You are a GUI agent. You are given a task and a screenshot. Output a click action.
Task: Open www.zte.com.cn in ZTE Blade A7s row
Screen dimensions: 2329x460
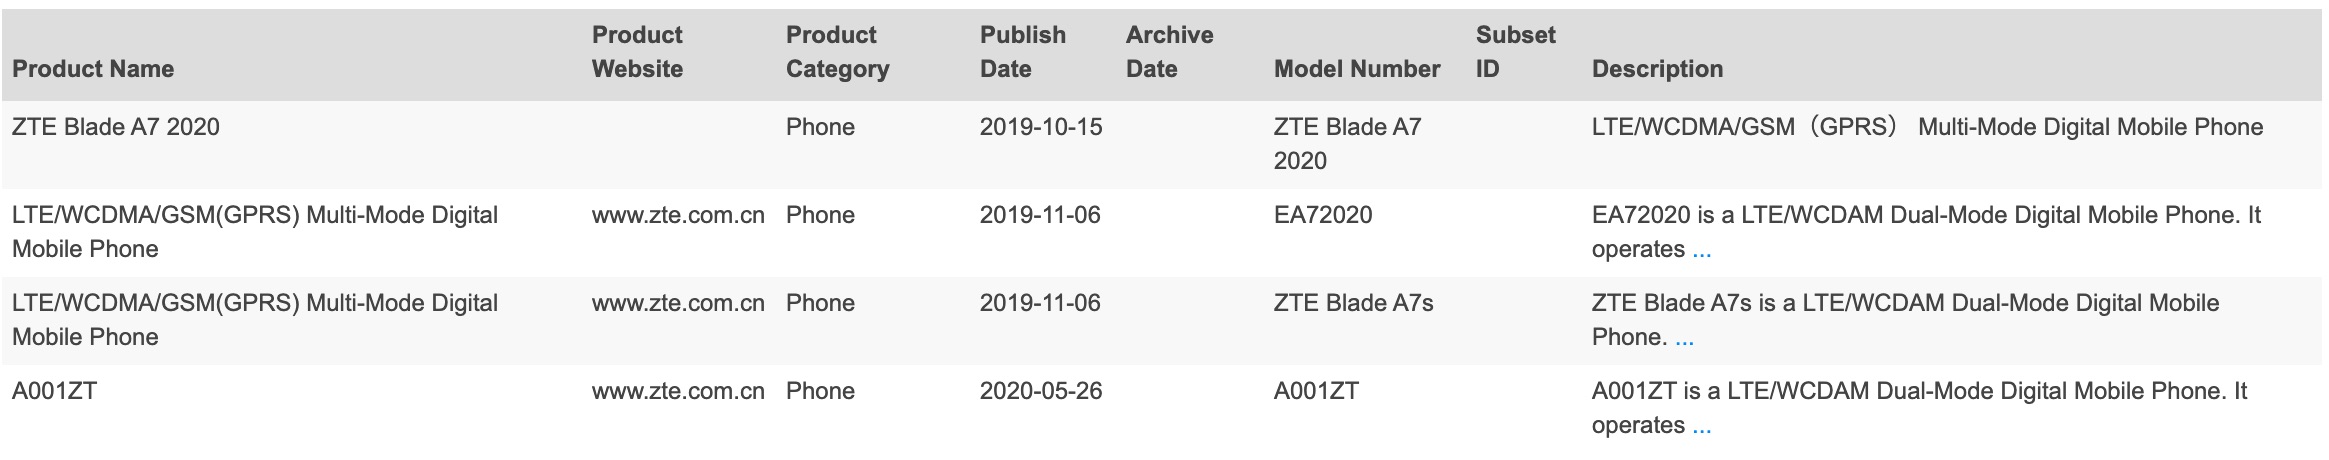(678, 303)
